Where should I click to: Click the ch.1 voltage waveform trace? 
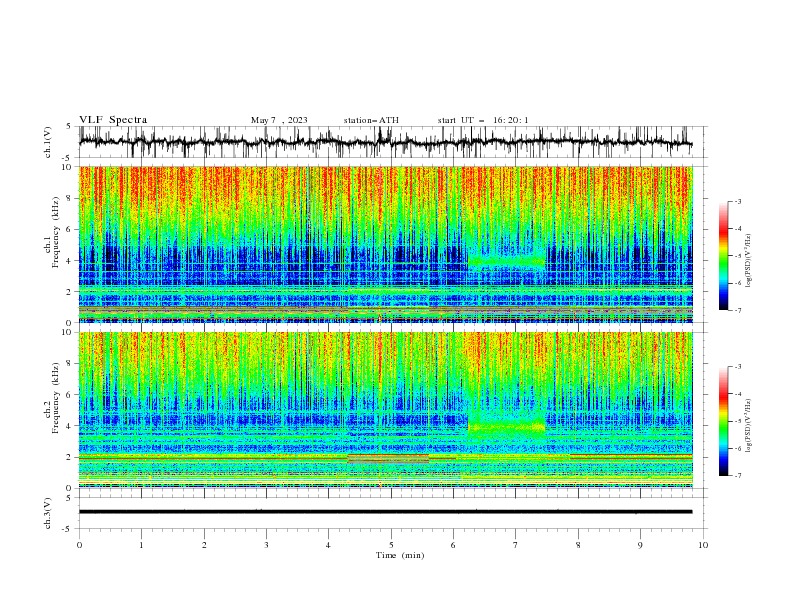(x=385, y=142)
